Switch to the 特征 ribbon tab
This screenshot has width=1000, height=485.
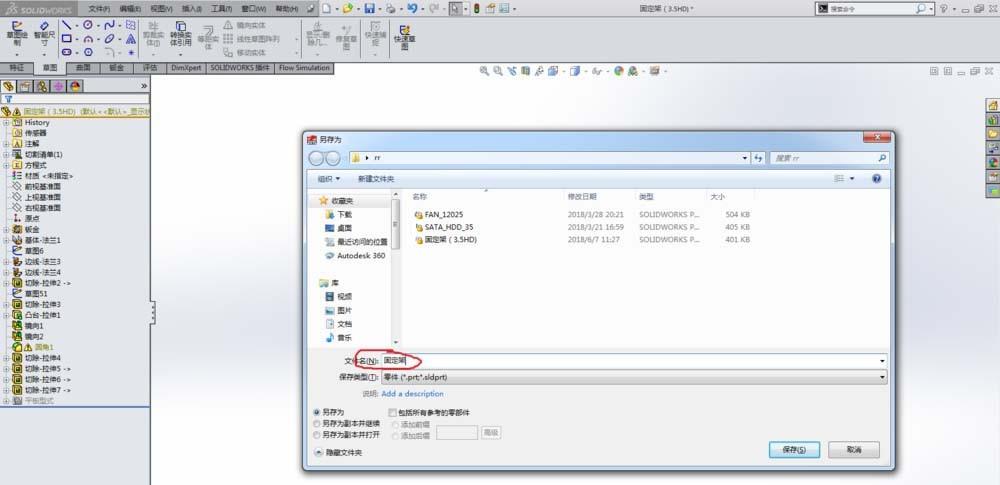click(17, 68)
